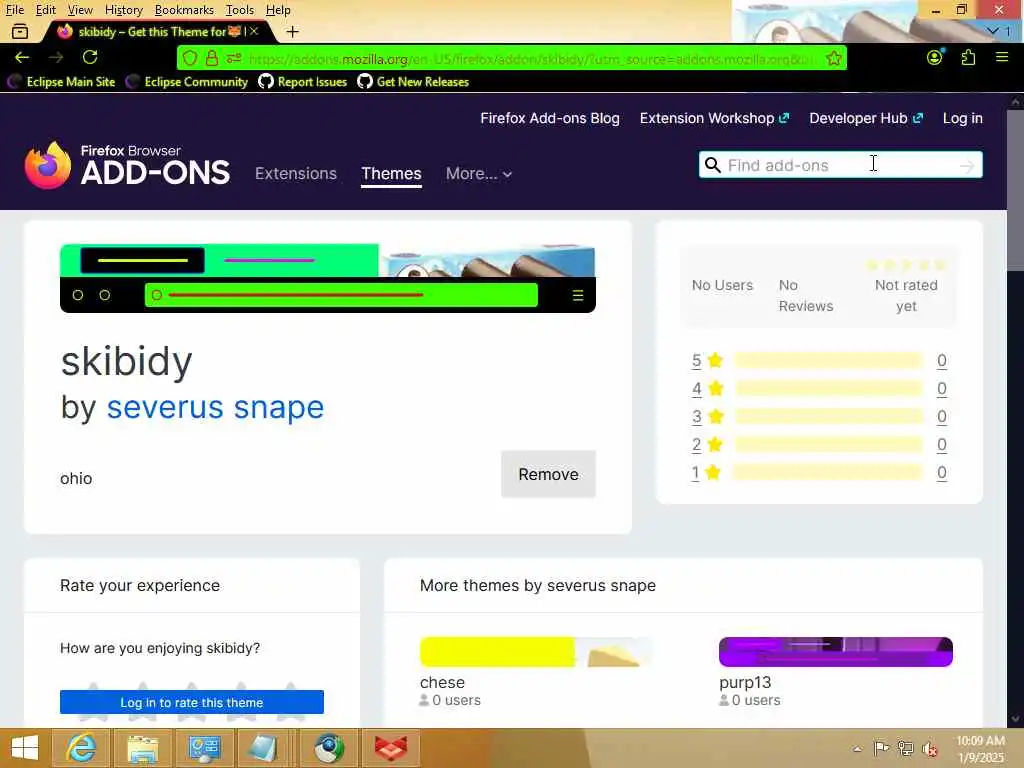Visit the Firefox Add-ons Blog
Viewport: 1024px width, 768px height.
tap(550, 118)
